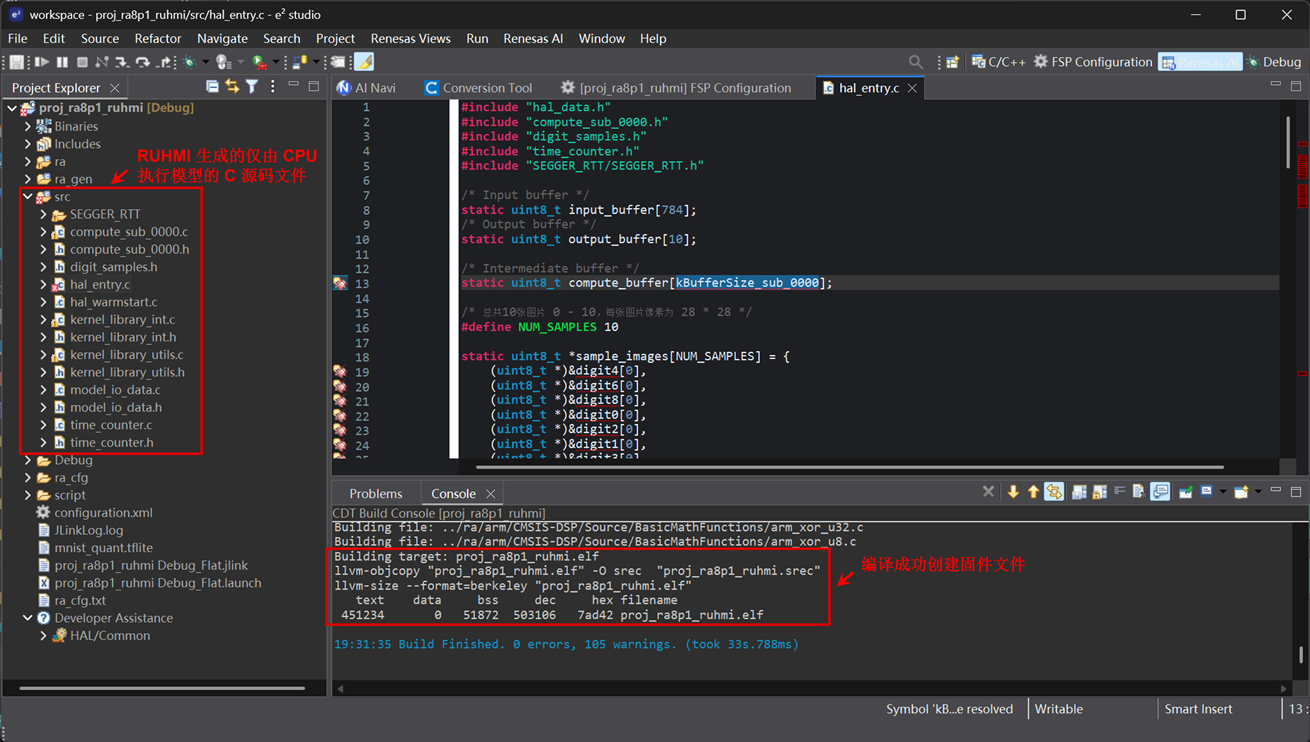Click the Open Perspective icon

(953, 62)
